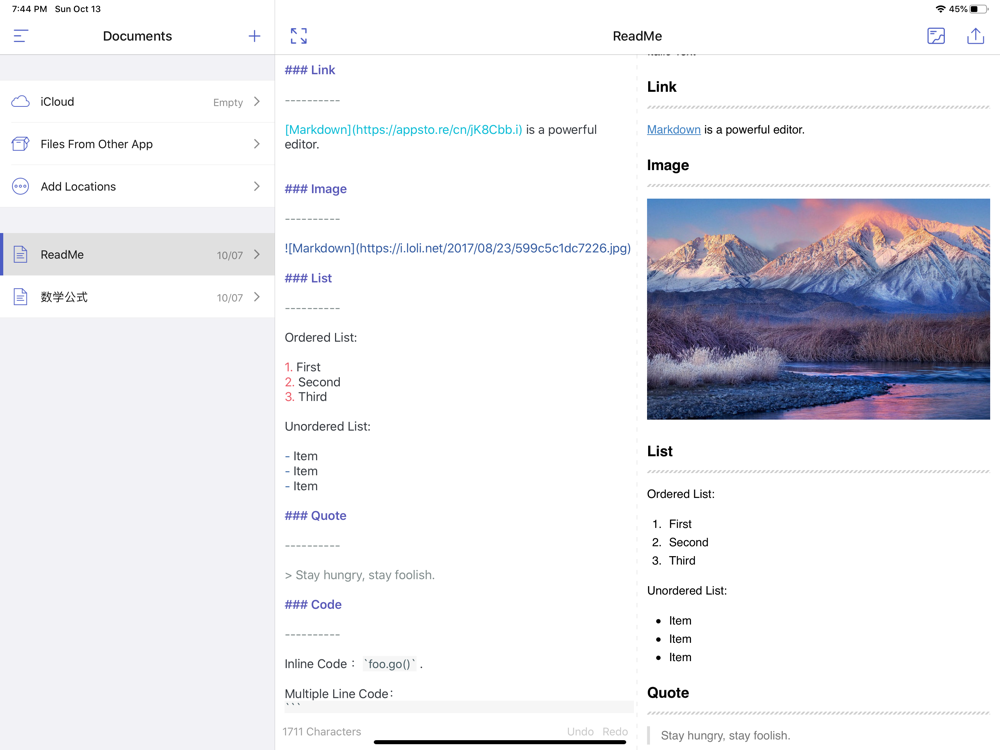Image resolution: width=1000 pixels, height=750 pixels.
Task: Click the '### Code' heading in editor
Action: point(312,605)
